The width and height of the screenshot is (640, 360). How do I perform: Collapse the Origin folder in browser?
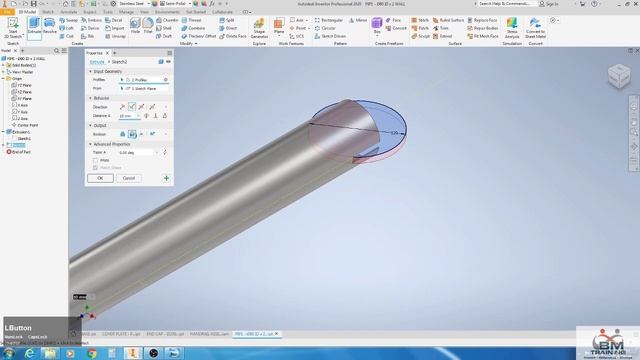pos(3,78)
